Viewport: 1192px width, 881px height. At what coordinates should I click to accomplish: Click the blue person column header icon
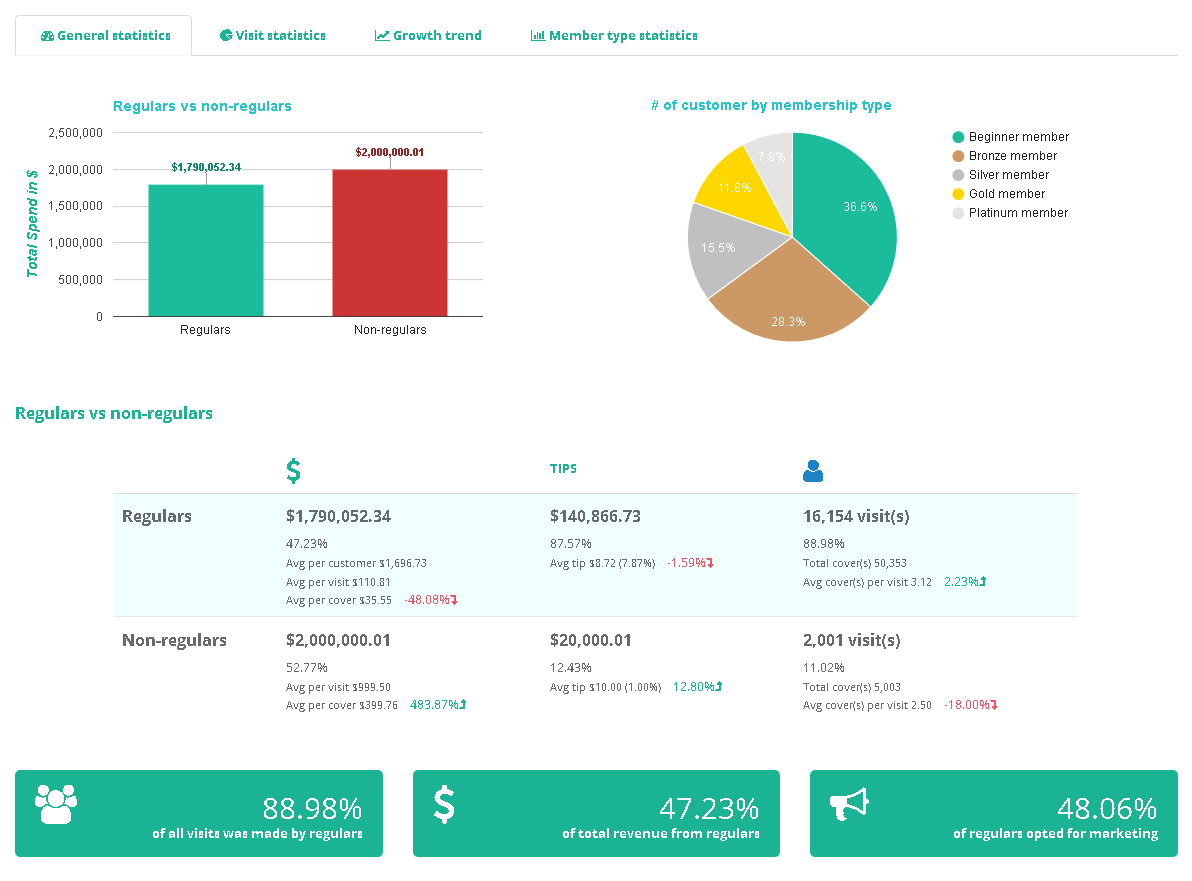(813, 470)
